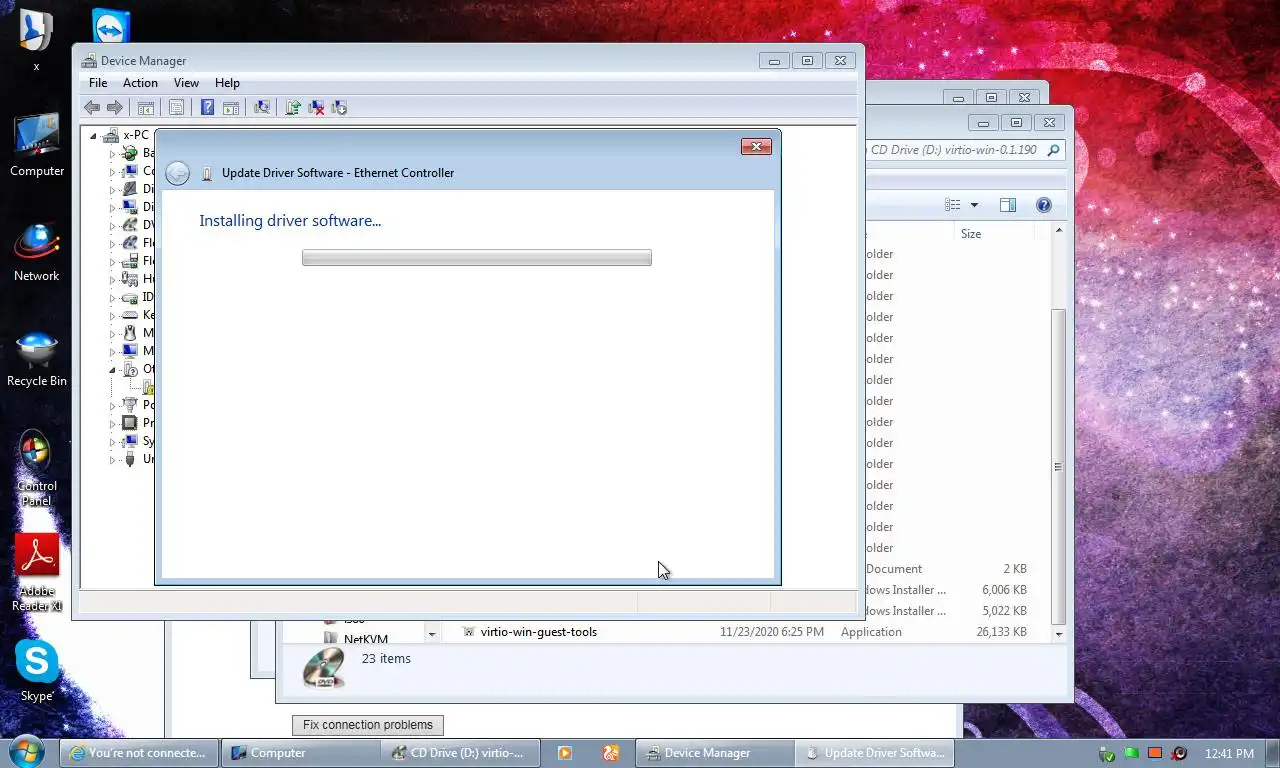1280x768 pixels.
Task: Expand the Mice tree node arrow
Action: 112,334
